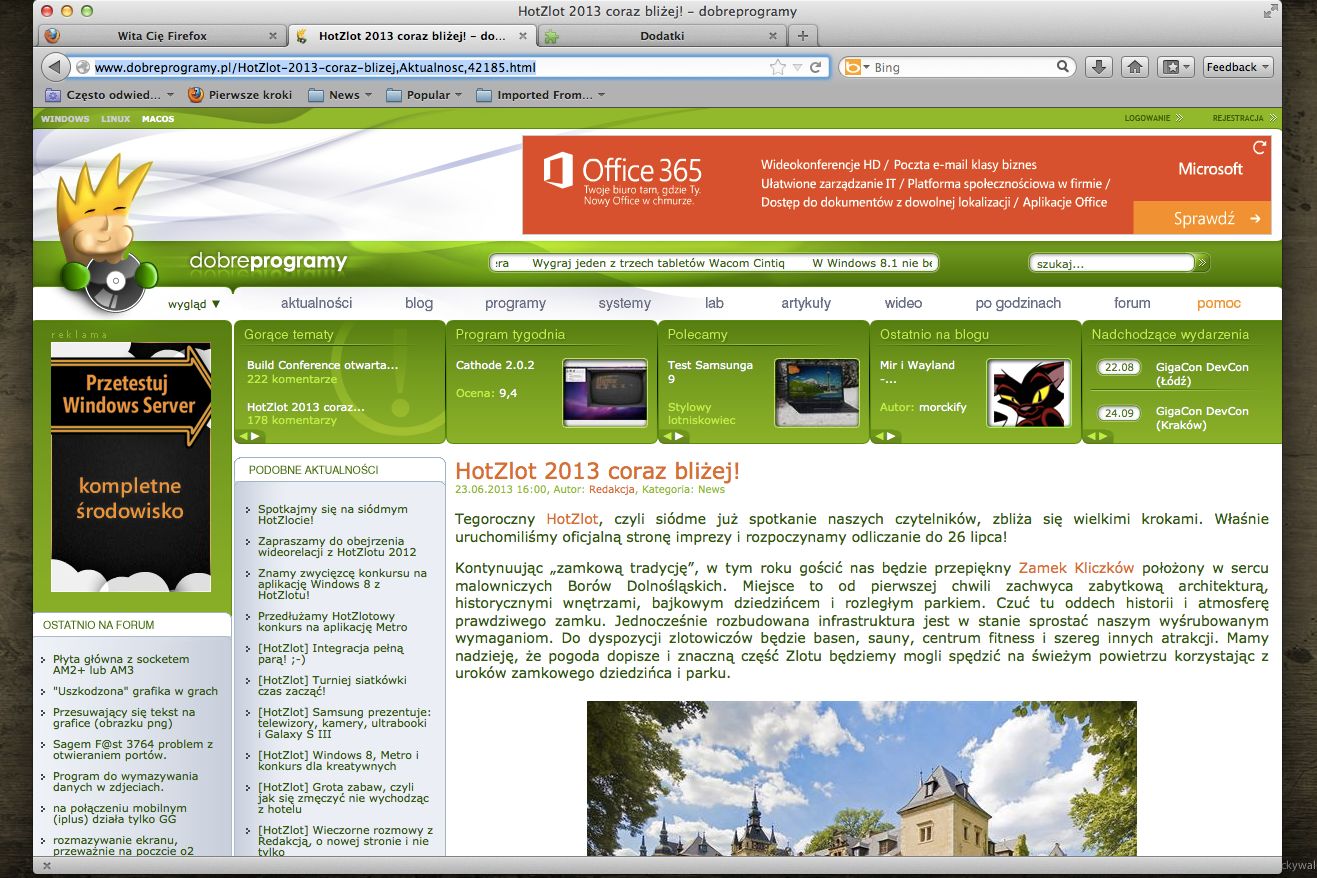Open the Cathode 2.0.2 screenshot thumbnail
Viewport: 1317px width, 878px height.
(x=604, y=392)
